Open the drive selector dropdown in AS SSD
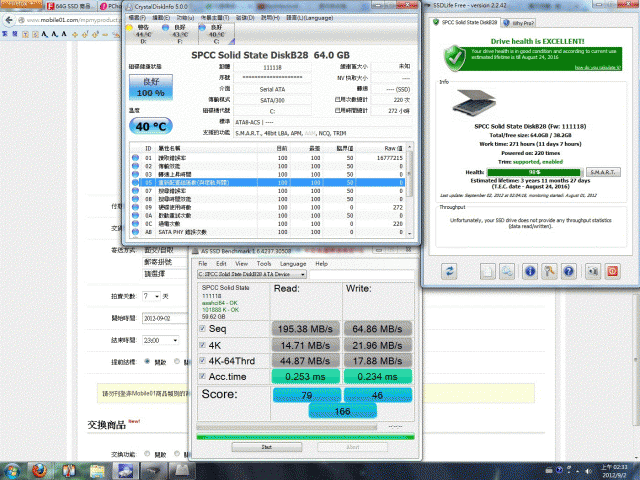 252,274
